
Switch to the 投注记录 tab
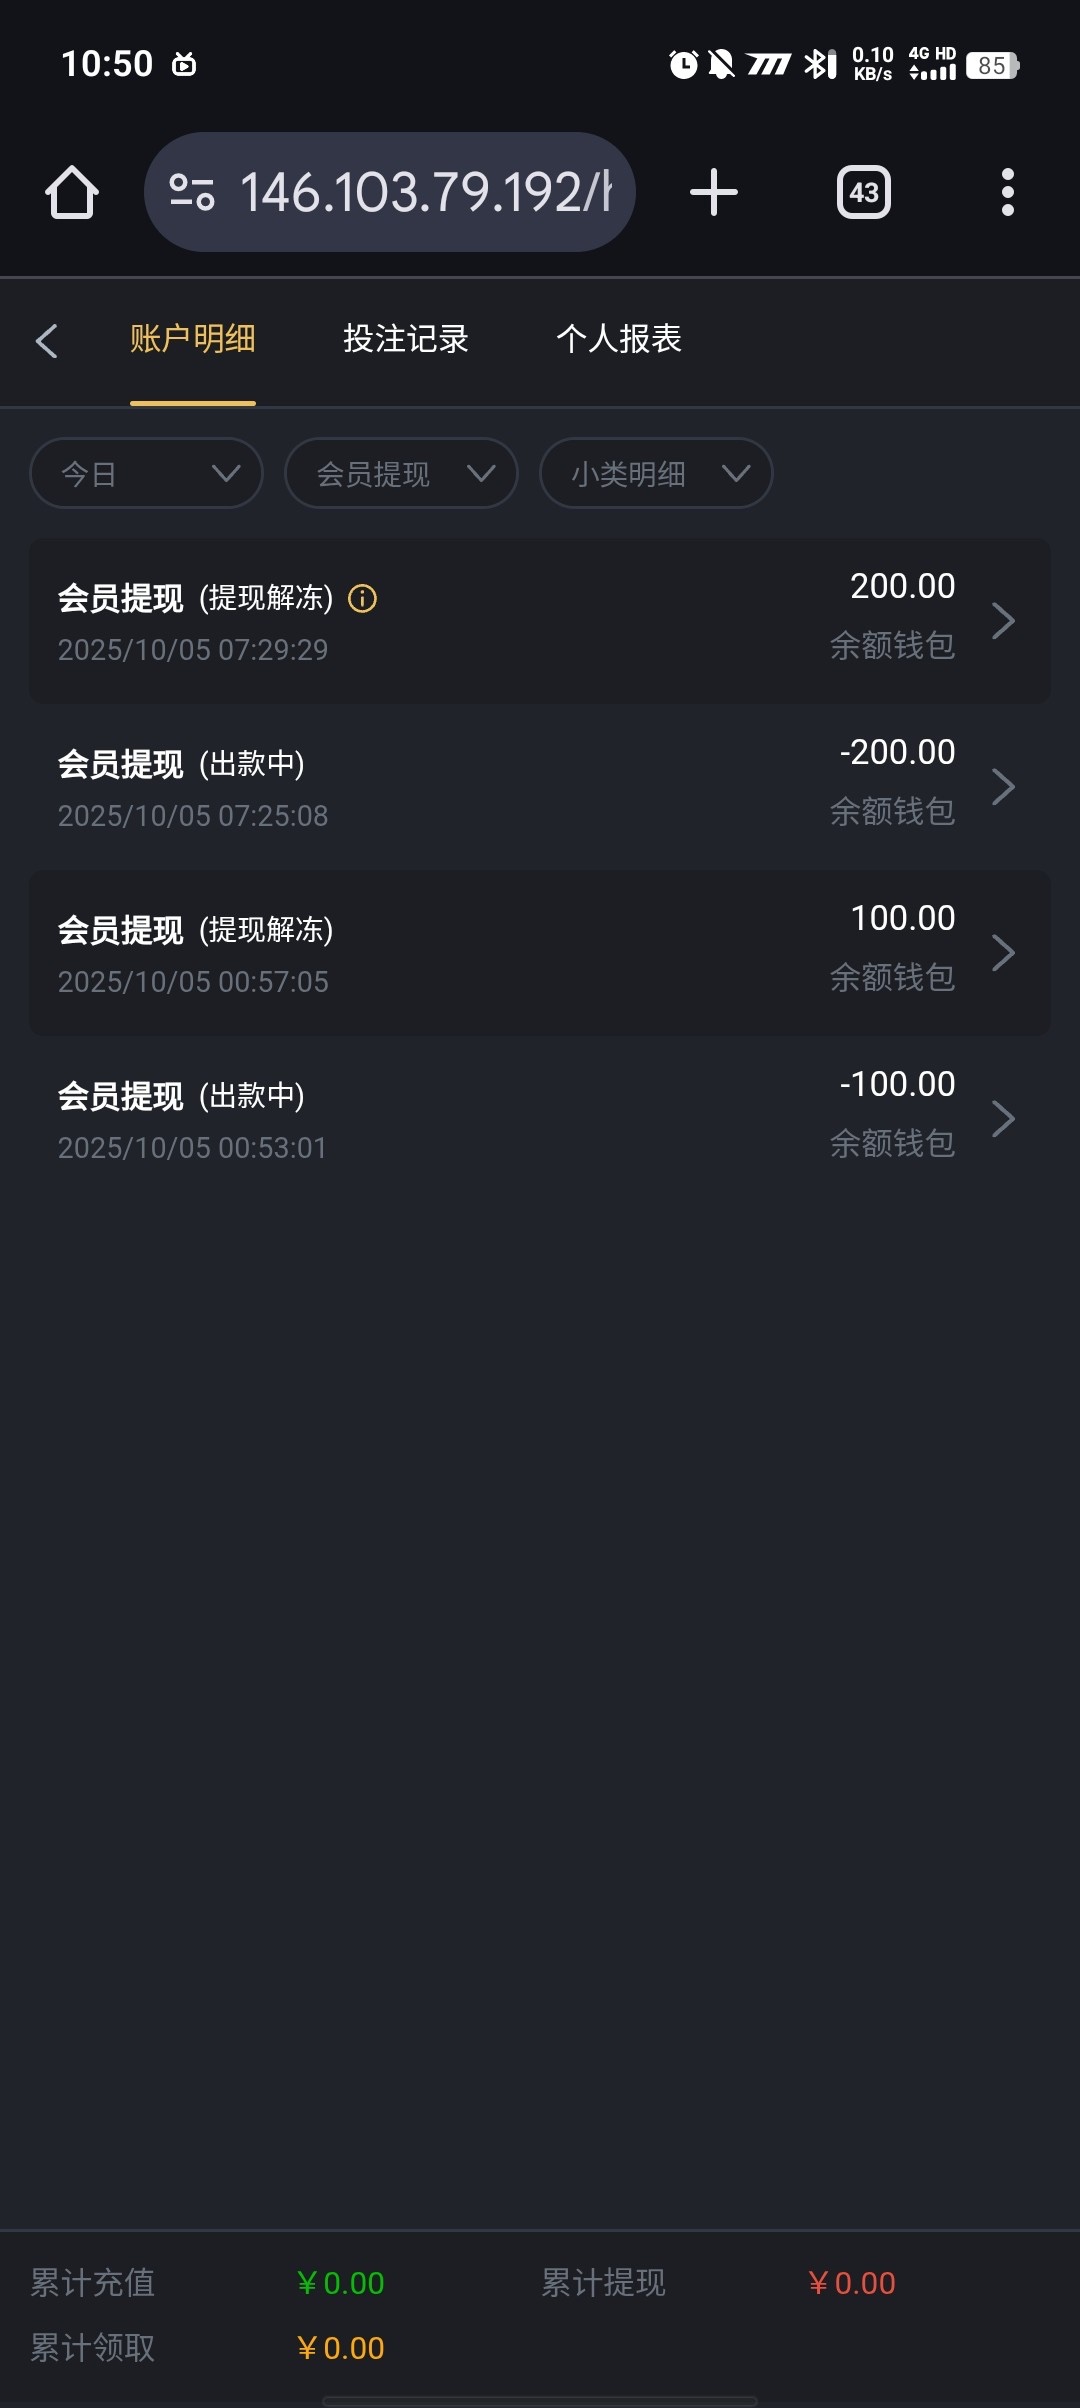[x=406, y=339]
